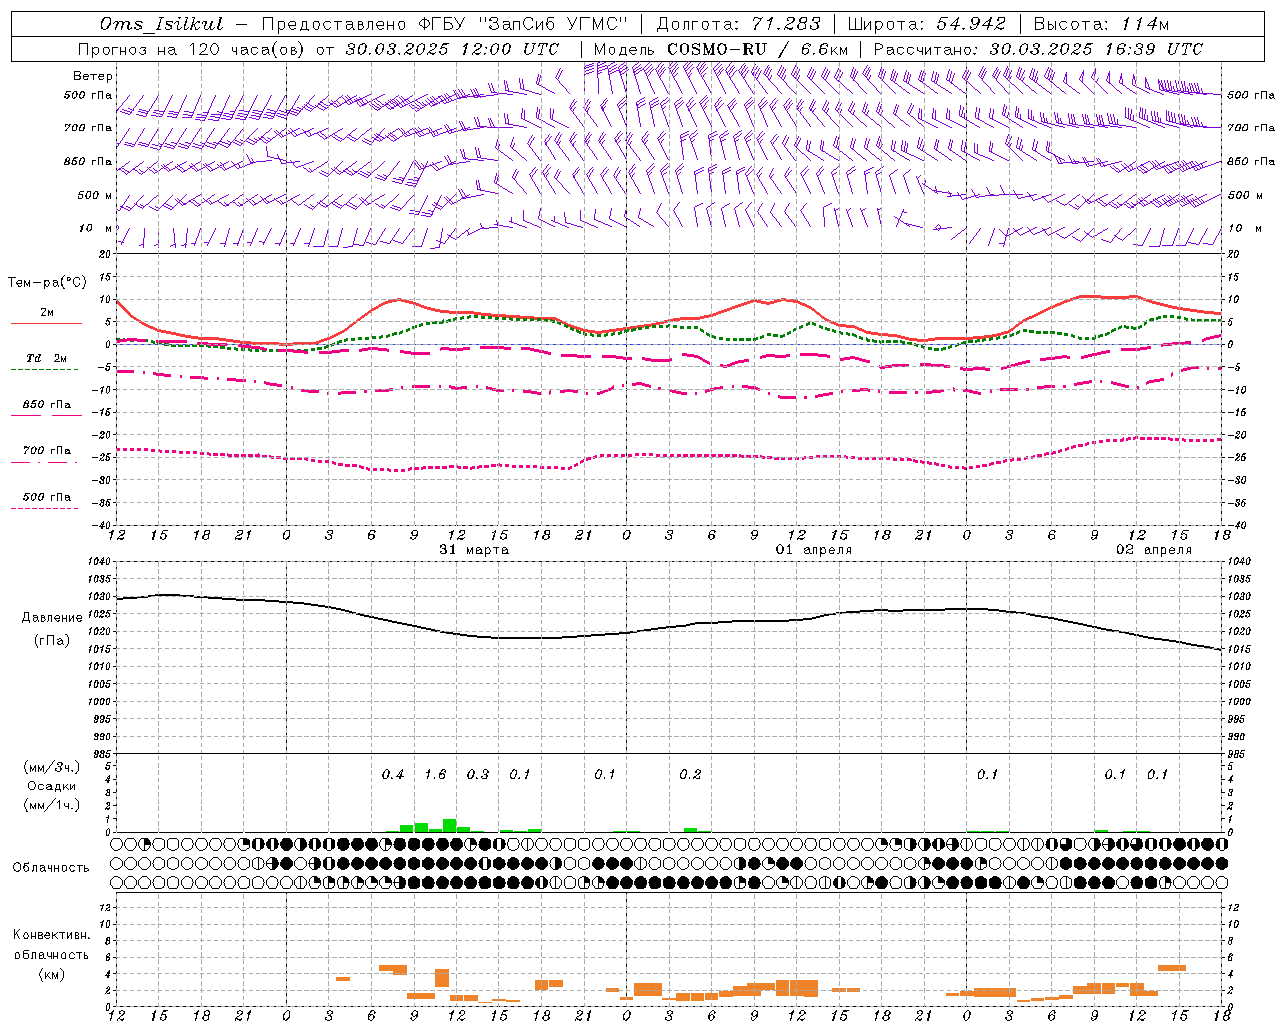Click the Ветер panel label
This screenshot has height=1024, width=1280.
[x=93, y=76]
